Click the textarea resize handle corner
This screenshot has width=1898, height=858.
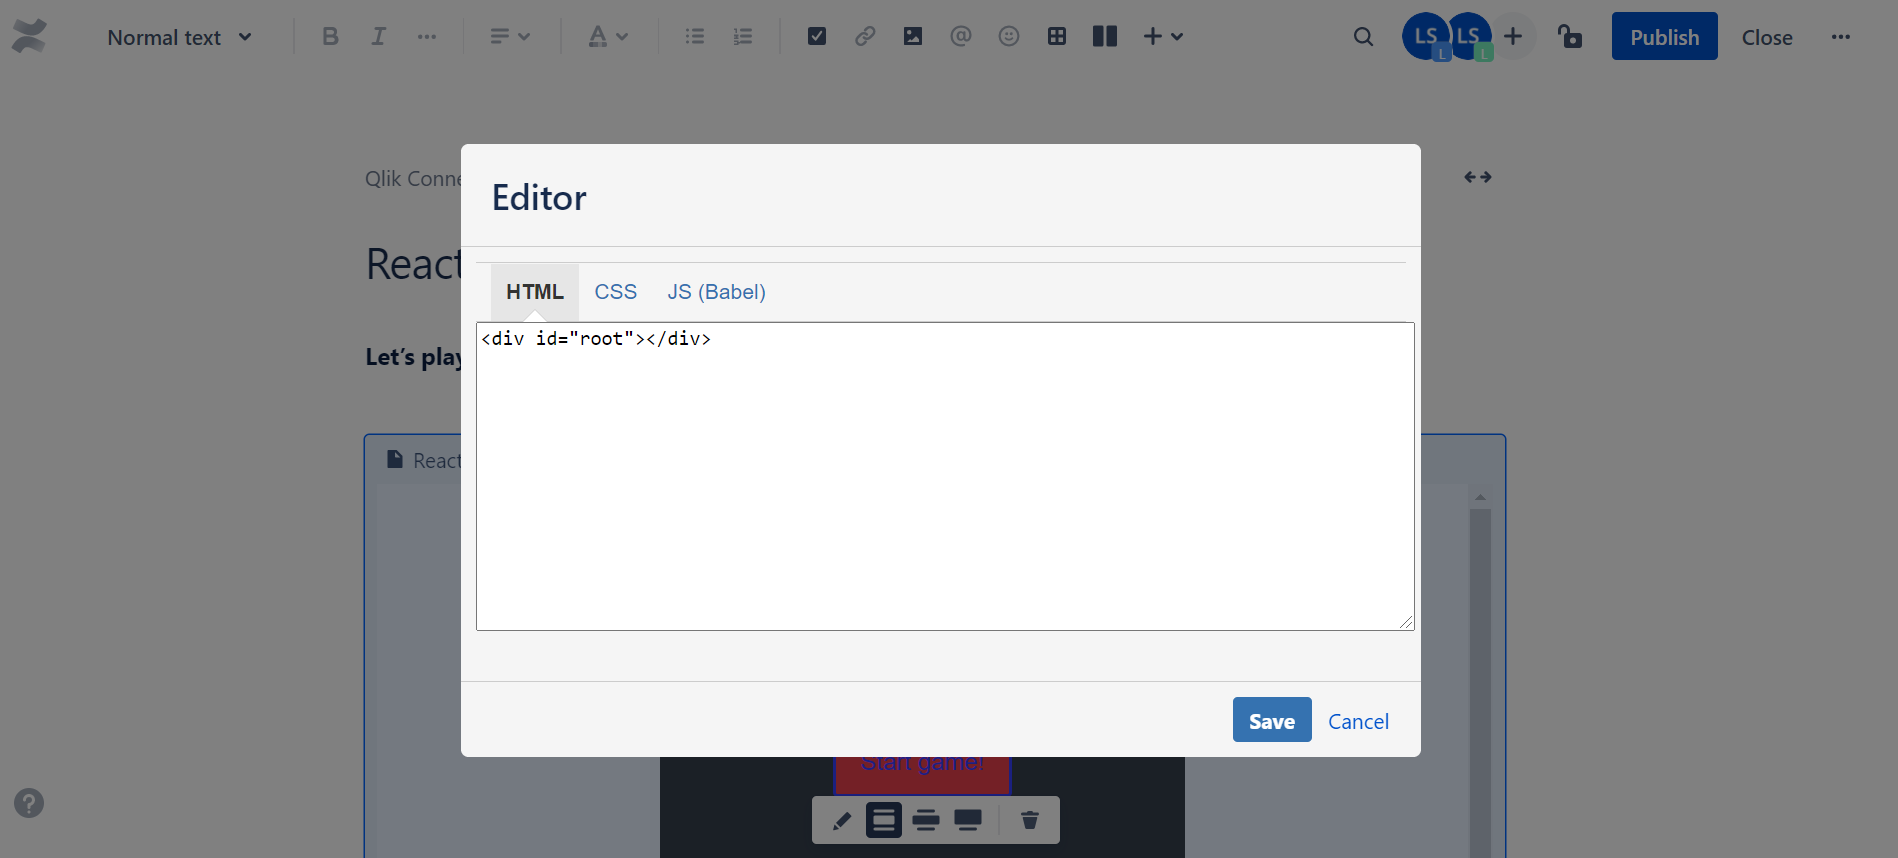coord(1406,622)
